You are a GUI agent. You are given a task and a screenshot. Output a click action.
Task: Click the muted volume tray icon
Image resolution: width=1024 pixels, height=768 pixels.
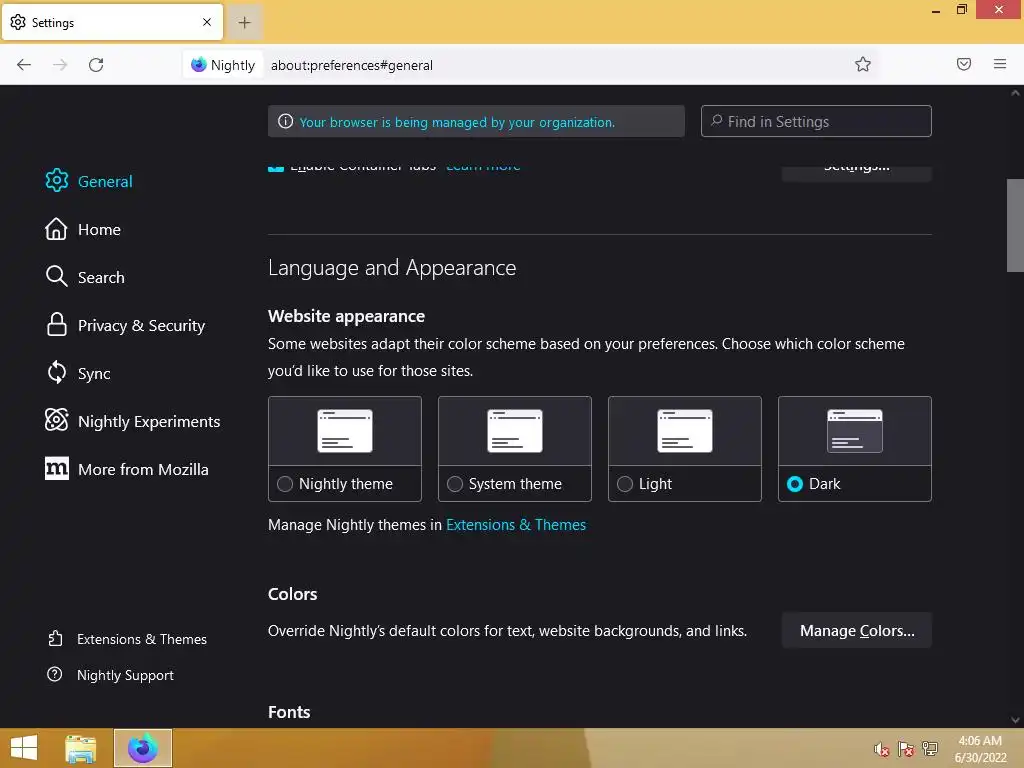[882, 749]
